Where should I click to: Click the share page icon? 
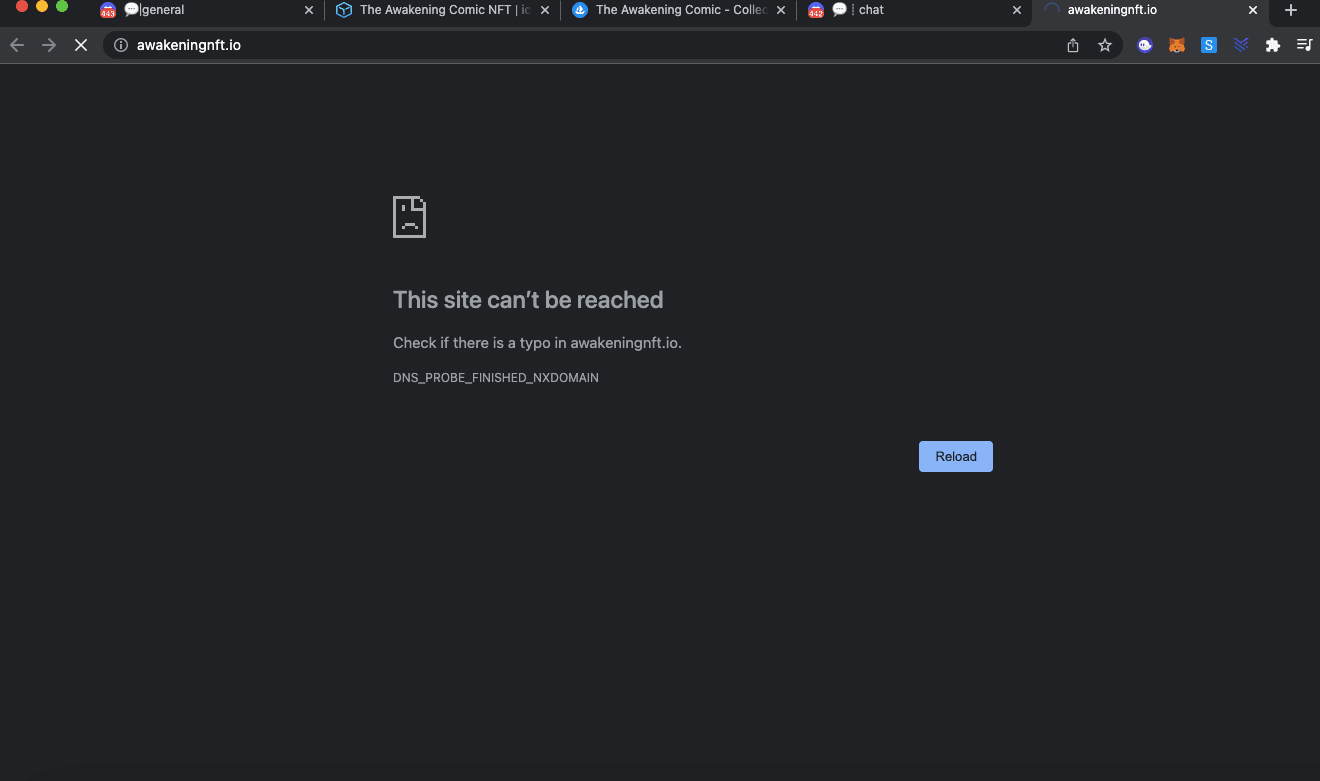pos(1073,45)
